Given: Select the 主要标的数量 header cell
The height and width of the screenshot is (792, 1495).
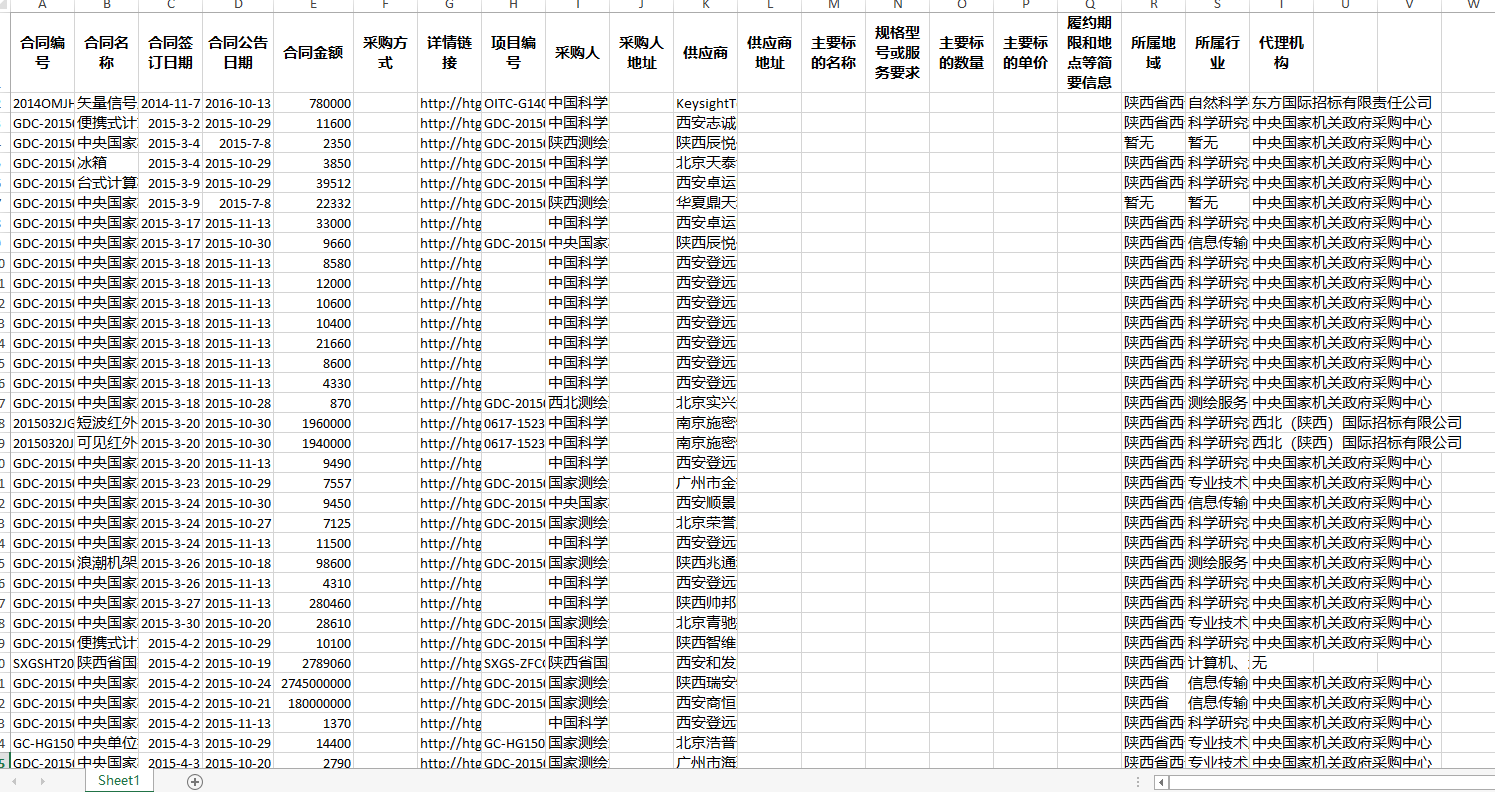Looking at the screenshot, I should pos(961,53).
